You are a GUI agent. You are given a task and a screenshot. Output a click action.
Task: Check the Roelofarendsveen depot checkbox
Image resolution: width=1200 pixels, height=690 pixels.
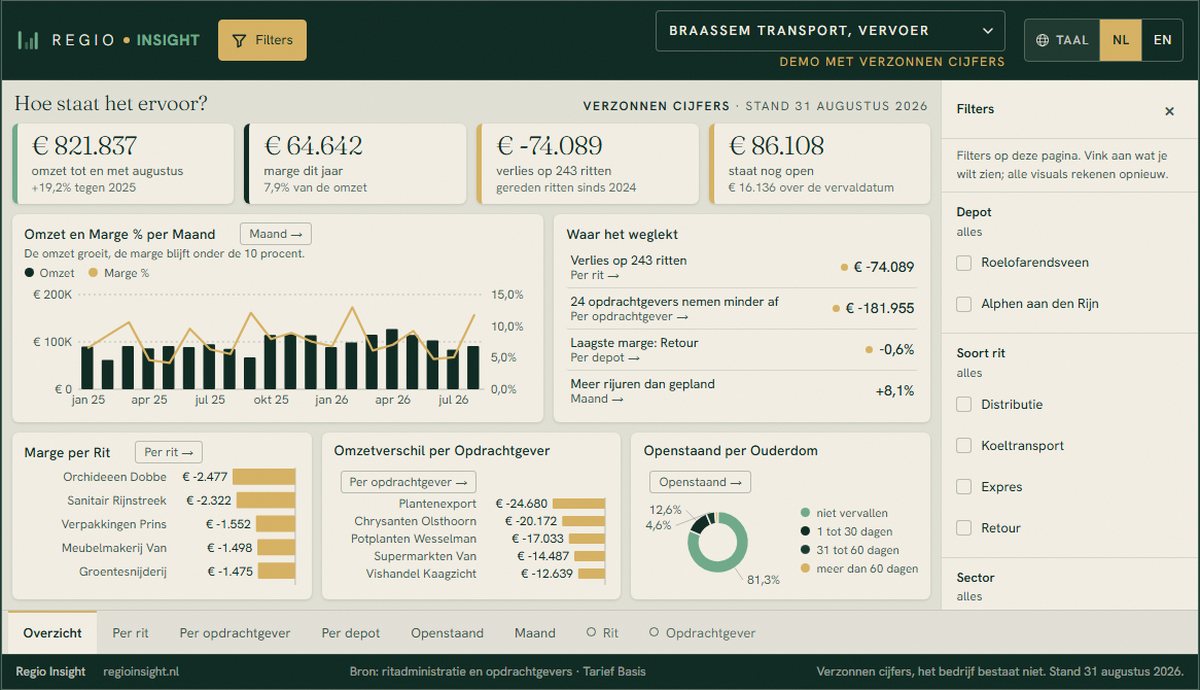(964, 263)
